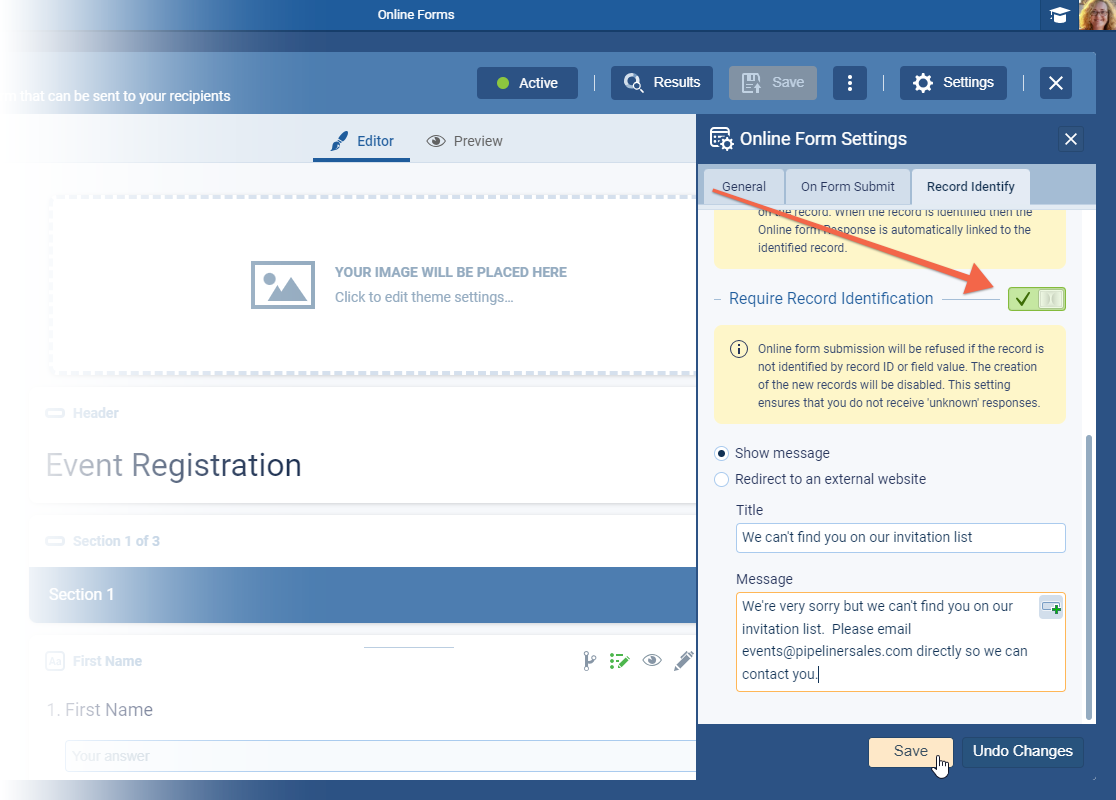Screen dimensions: 1116x800
Task: Open the user profile avatar
Action: [1096, 15]
